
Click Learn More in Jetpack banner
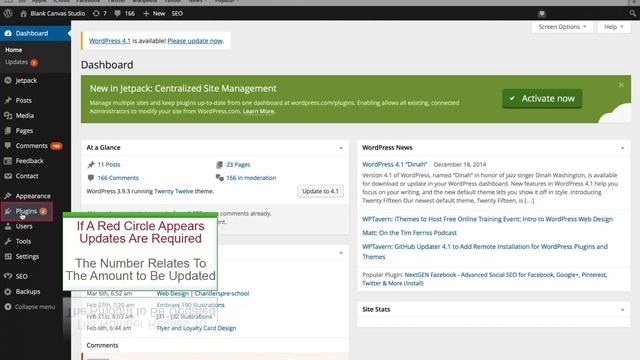tap(258, 111)
